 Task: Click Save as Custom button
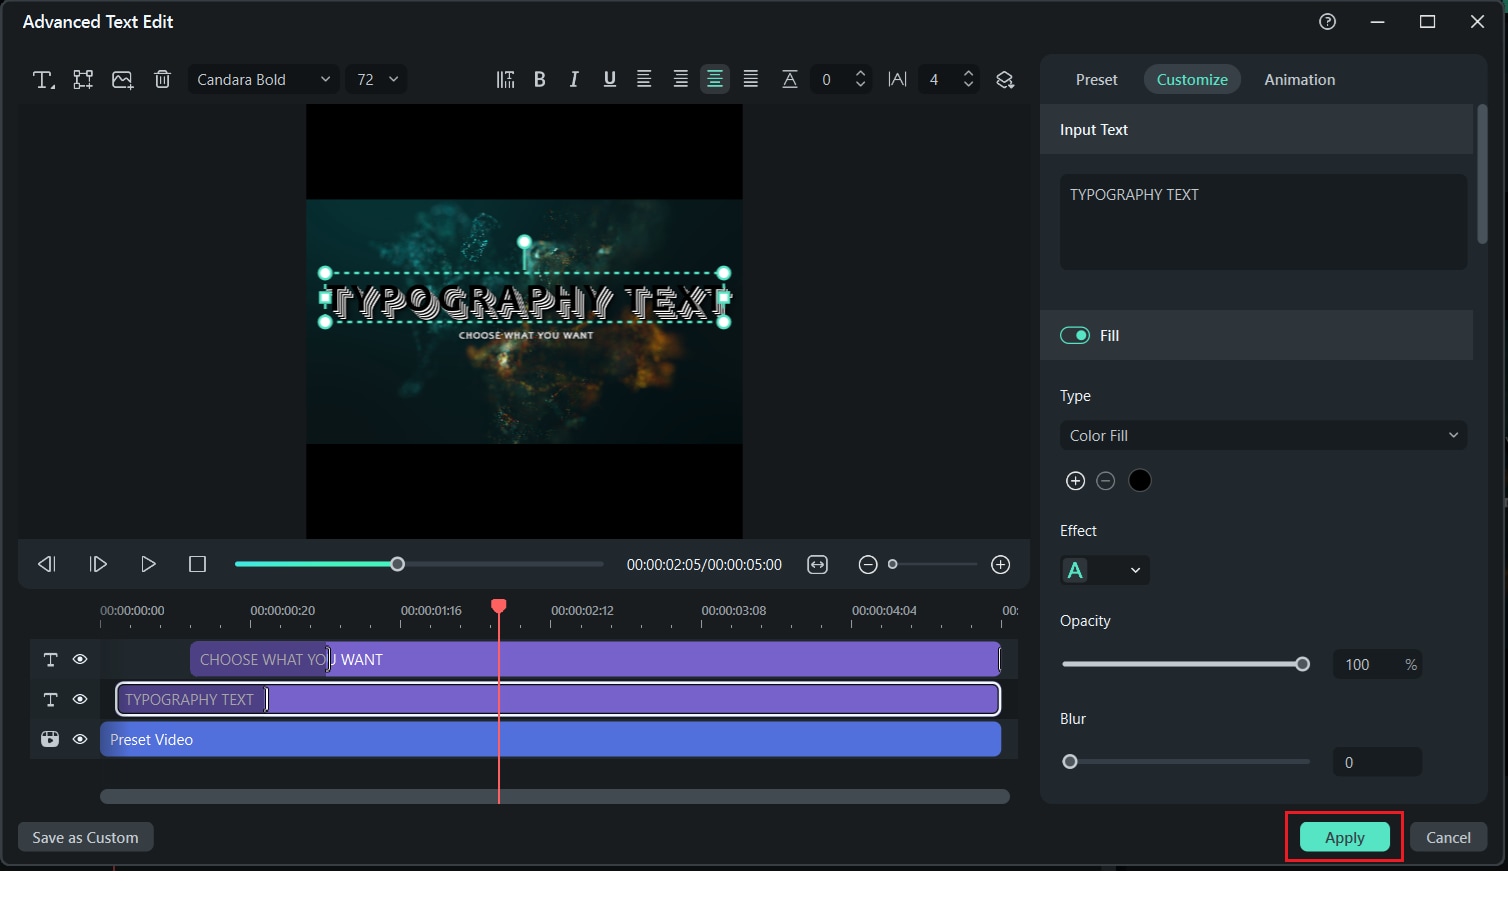click(x=85, y=837)
